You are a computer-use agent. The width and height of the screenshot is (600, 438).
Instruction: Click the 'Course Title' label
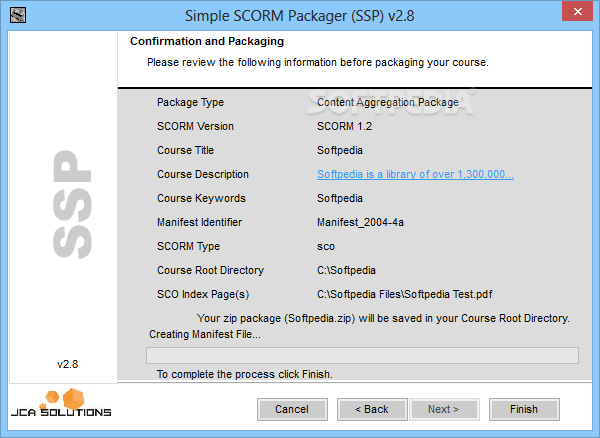point(185,150)
